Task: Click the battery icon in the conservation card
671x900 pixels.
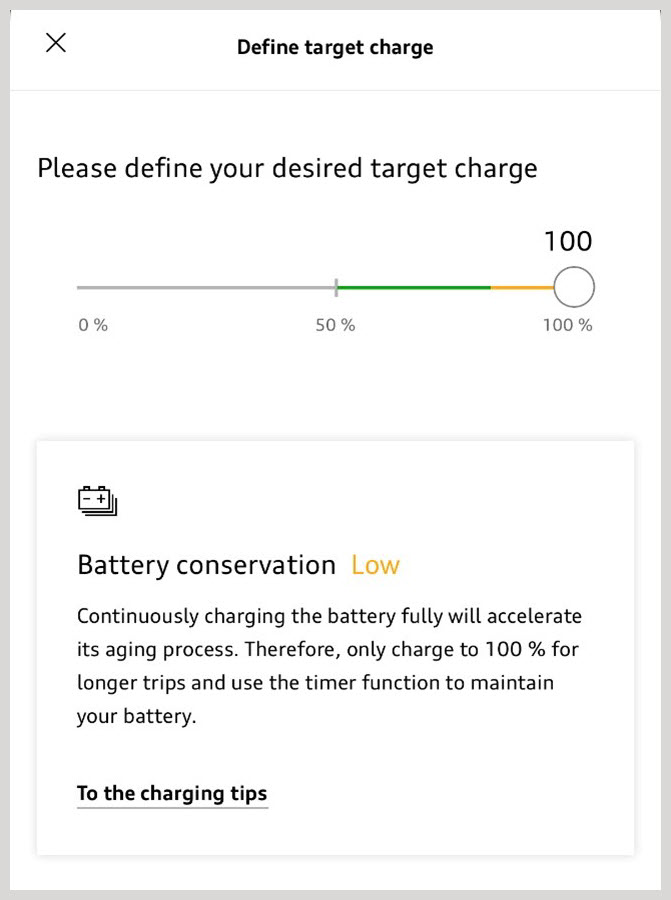Action: [97, 500]
